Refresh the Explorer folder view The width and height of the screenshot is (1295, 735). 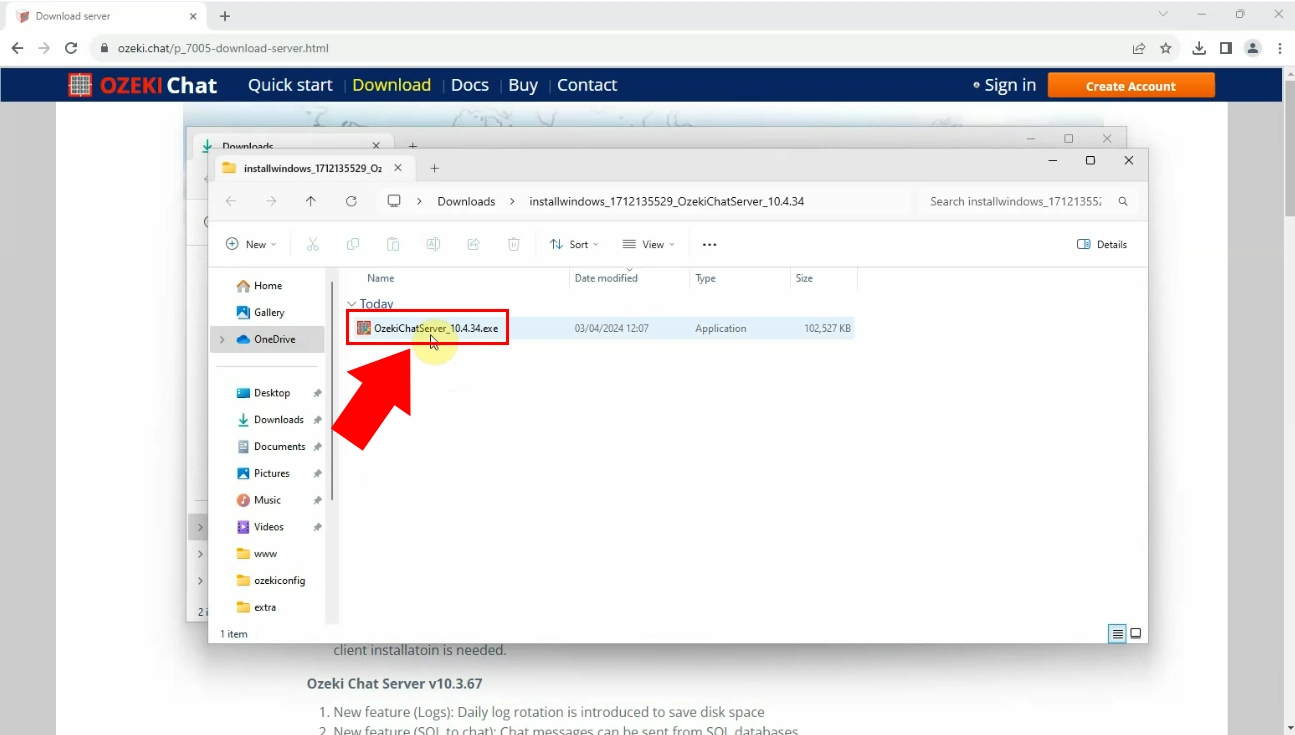pyautogui.click(x=351, y=201)
